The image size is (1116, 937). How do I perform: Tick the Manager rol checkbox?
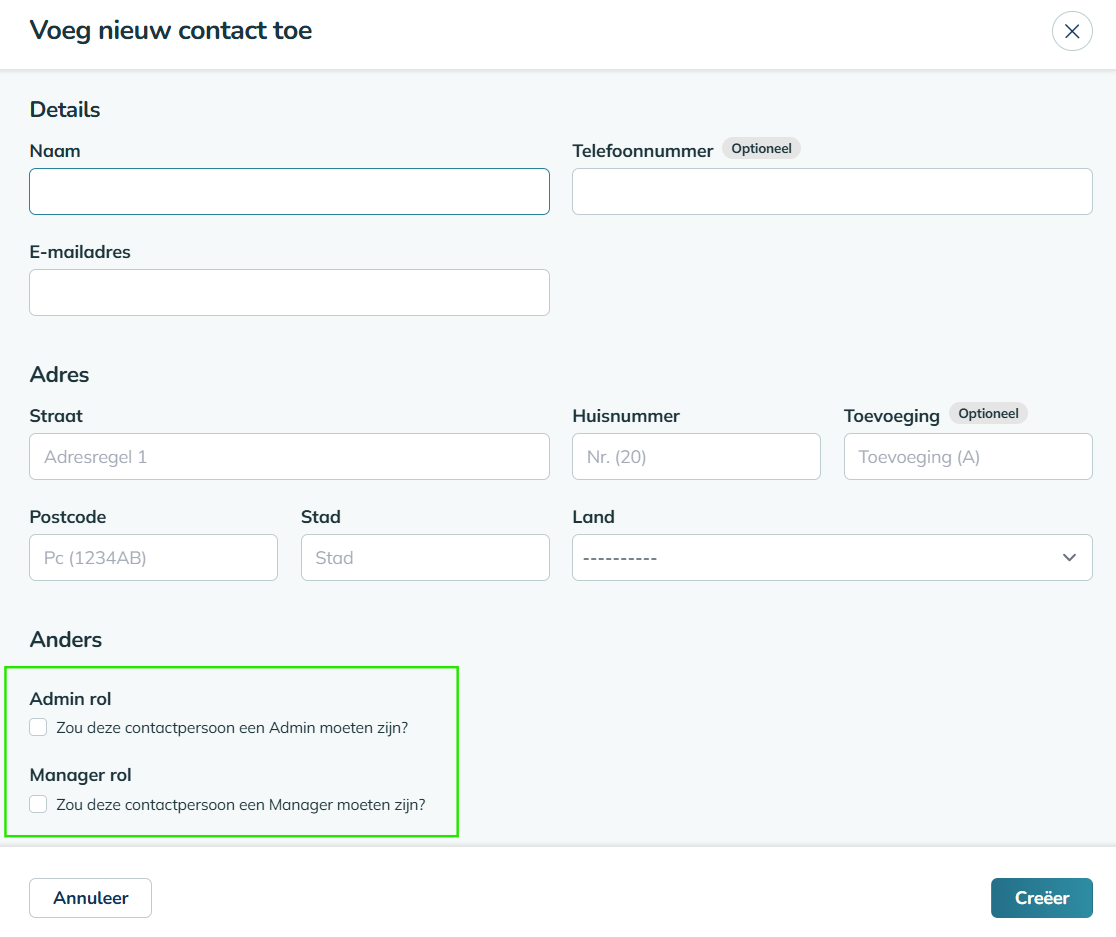38,803
